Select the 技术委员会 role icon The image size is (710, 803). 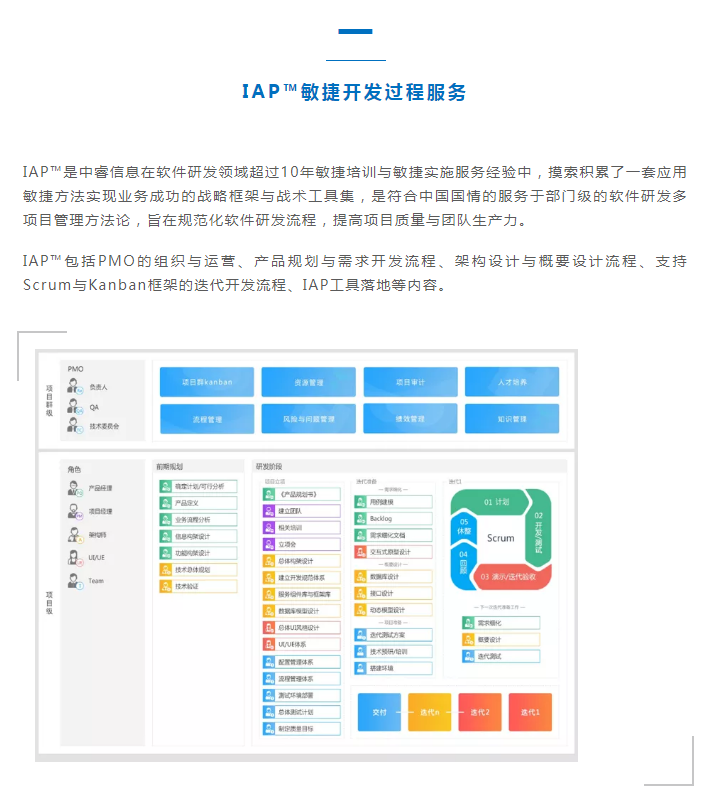point(74,425)
